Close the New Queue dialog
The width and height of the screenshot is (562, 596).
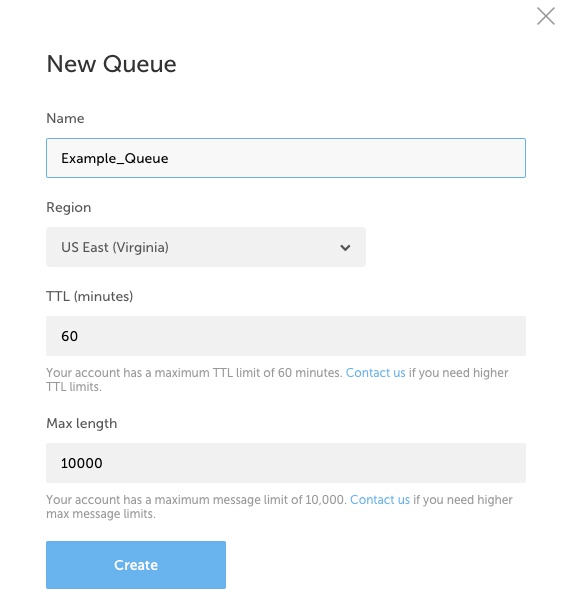pyautogui.click(x=546, y=16)
